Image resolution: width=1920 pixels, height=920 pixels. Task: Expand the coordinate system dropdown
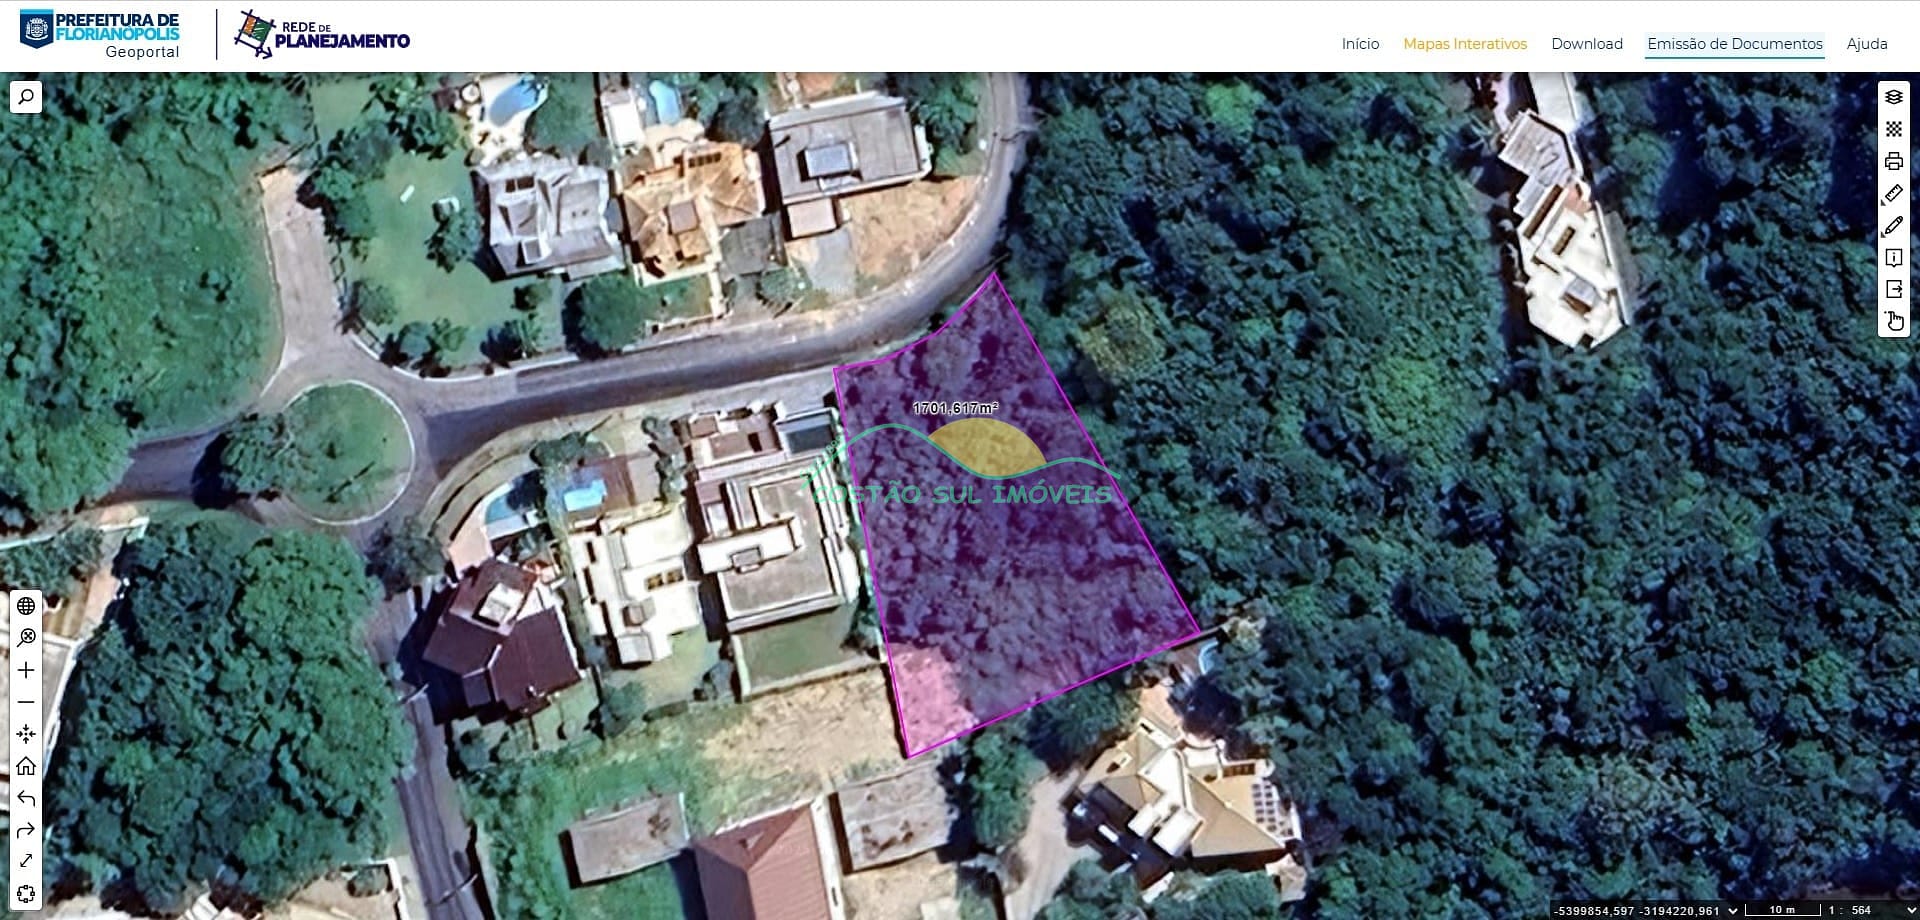(1733, 911)
